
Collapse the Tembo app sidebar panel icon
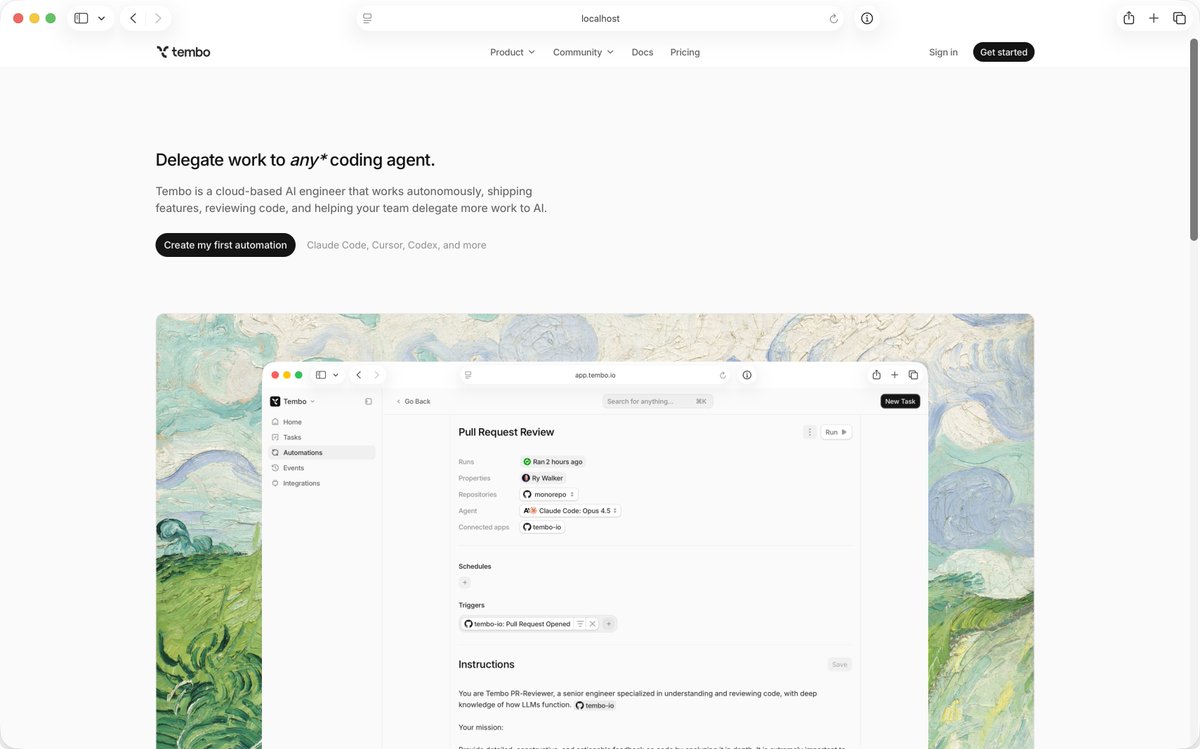tap(368, 401)
